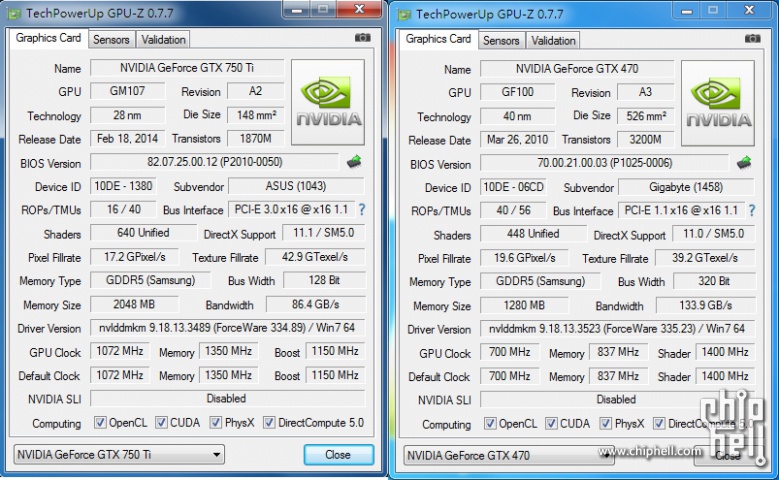The image size is (779, 480).
Task: Click the Texture Fillrate value 42.9 GTexel/s
Action: (315, 257)
